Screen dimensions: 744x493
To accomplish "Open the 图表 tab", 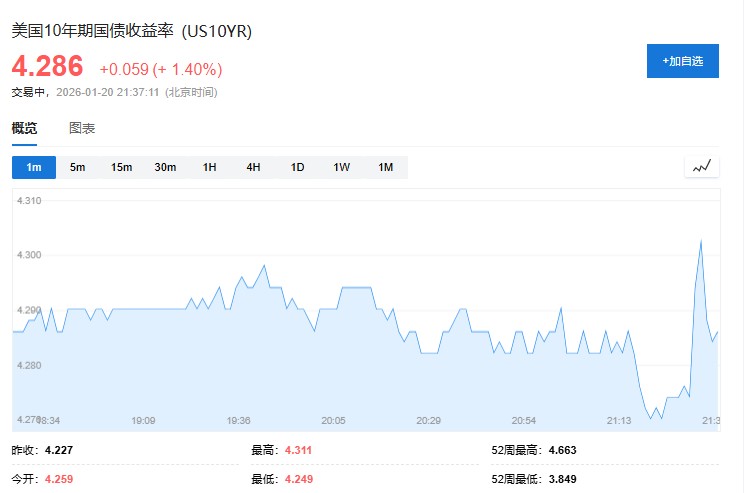I will click(82, 128).
